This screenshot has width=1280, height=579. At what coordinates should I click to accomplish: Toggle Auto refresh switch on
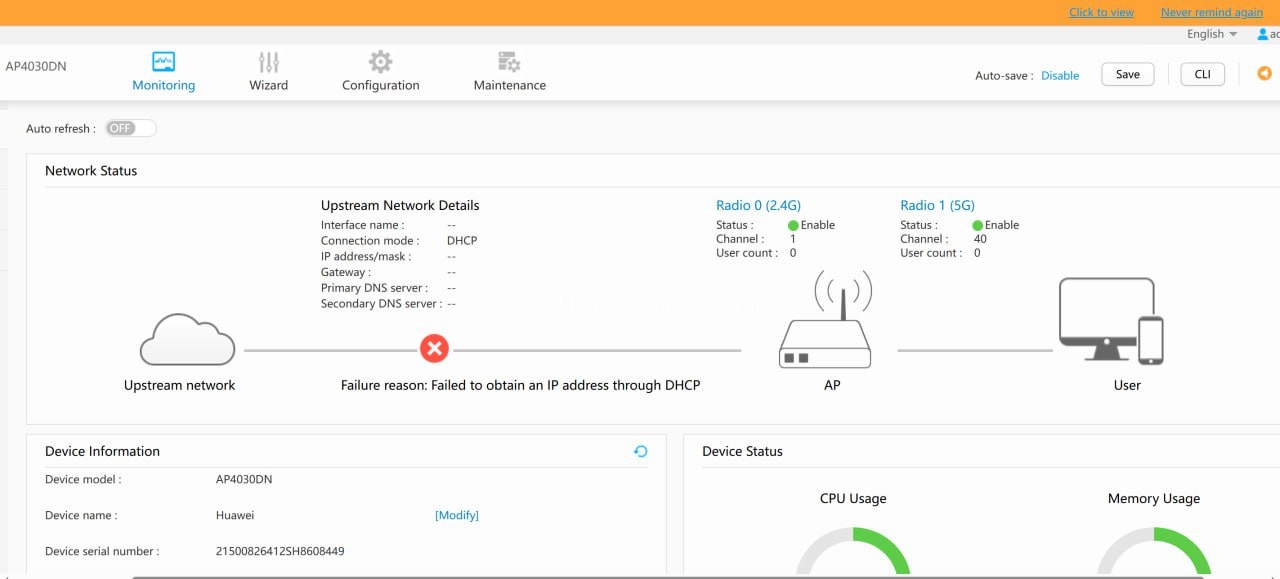tap(131, 128)
